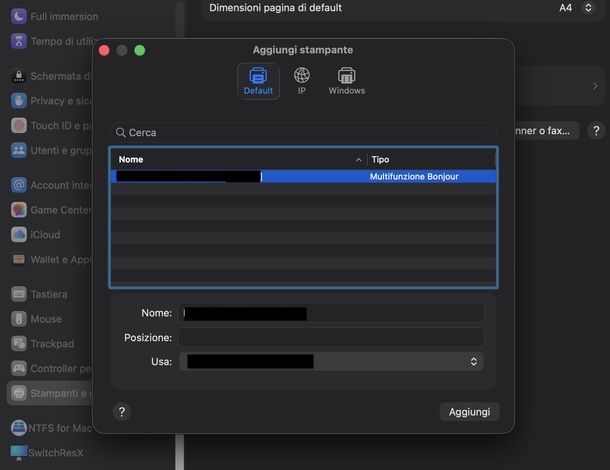This screenshot has height=470, width=610.
Task: Open Trackpad settings
Action: coord(42,344)
